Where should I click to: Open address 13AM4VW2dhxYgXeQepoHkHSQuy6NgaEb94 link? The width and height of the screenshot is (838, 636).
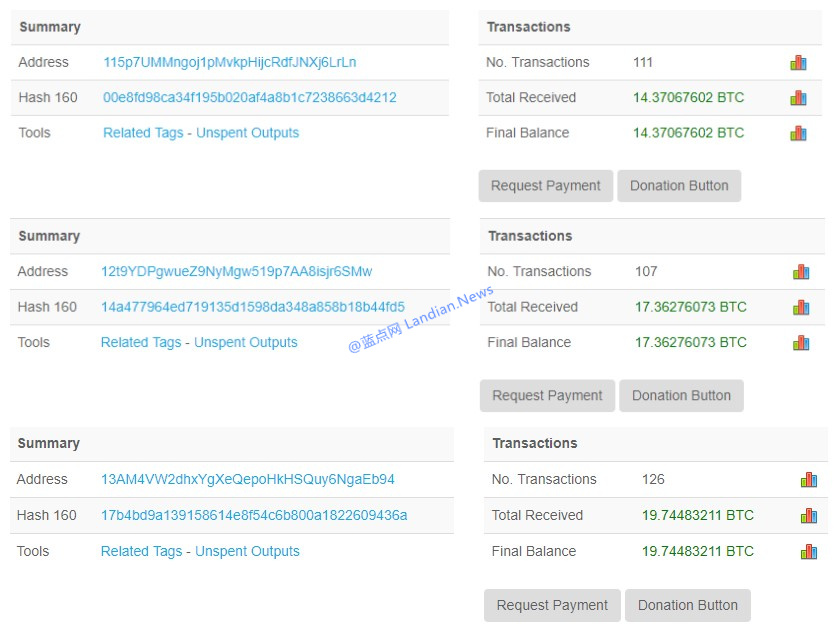click(247, 480)
